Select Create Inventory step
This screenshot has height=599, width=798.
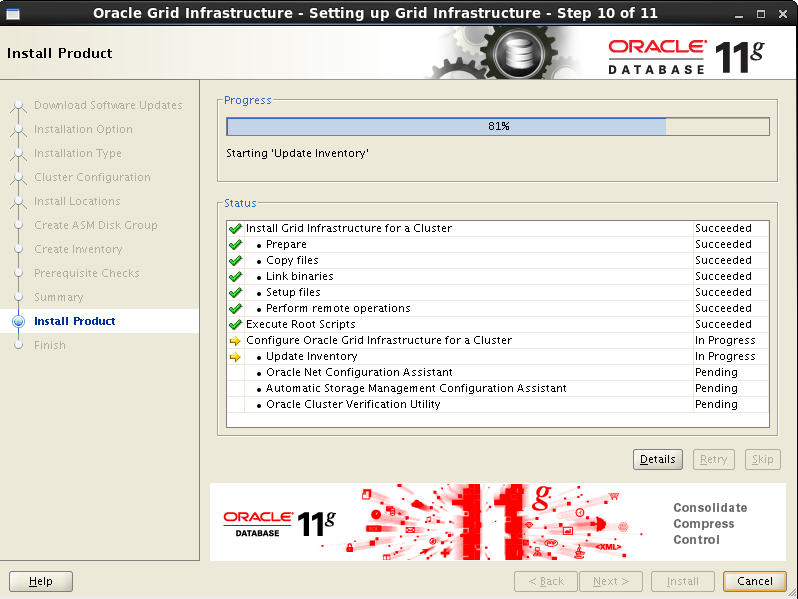coord(78,249)
